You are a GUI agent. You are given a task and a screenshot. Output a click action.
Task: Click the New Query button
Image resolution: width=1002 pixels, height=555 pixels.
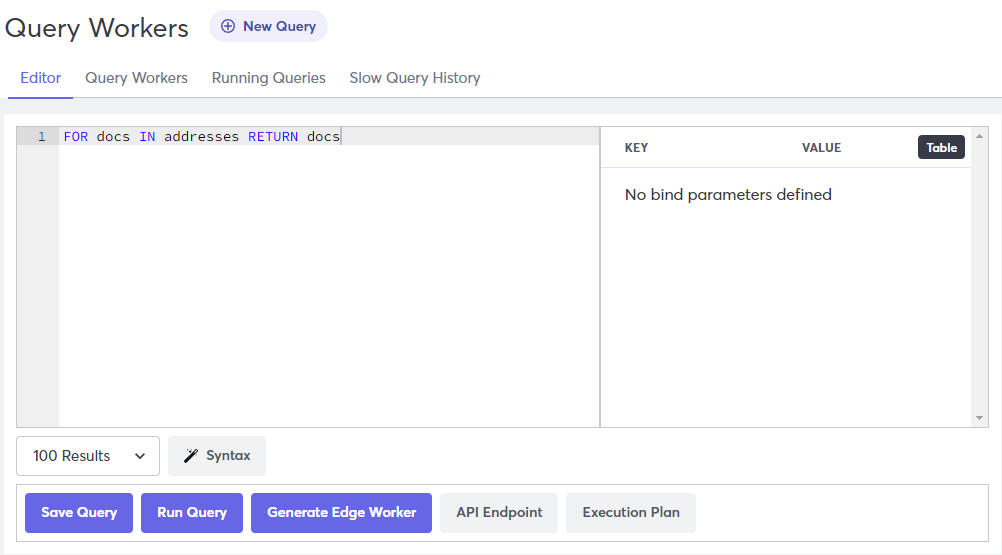(268, 26)
